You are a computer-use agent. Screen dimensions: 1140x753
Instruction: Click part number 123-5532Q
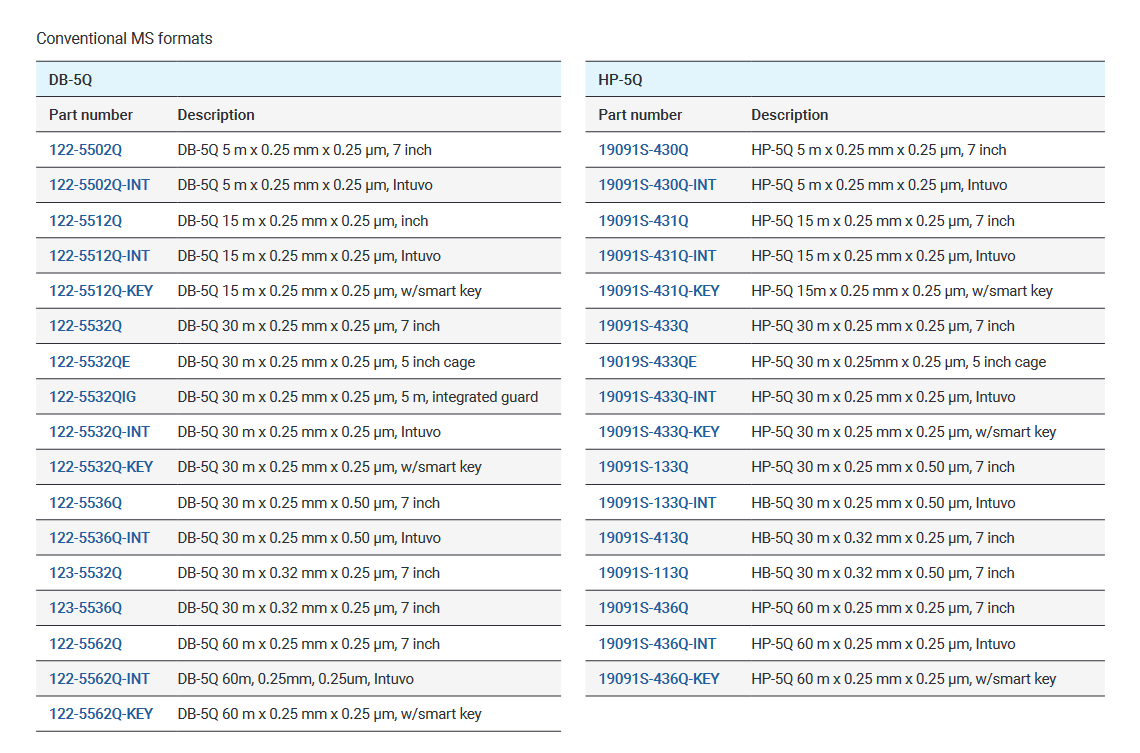[x=85, y=573]
